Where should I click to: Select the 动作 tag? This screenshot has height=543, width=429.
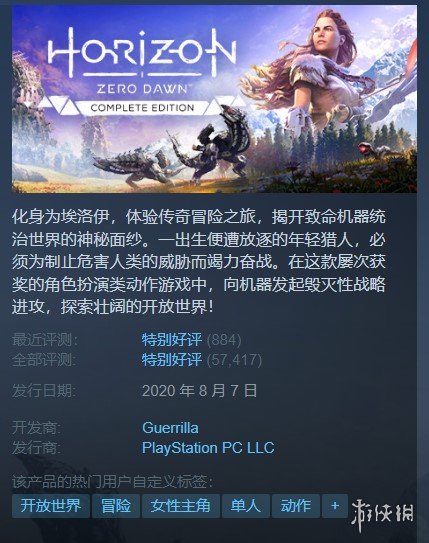tap(296, 506)
